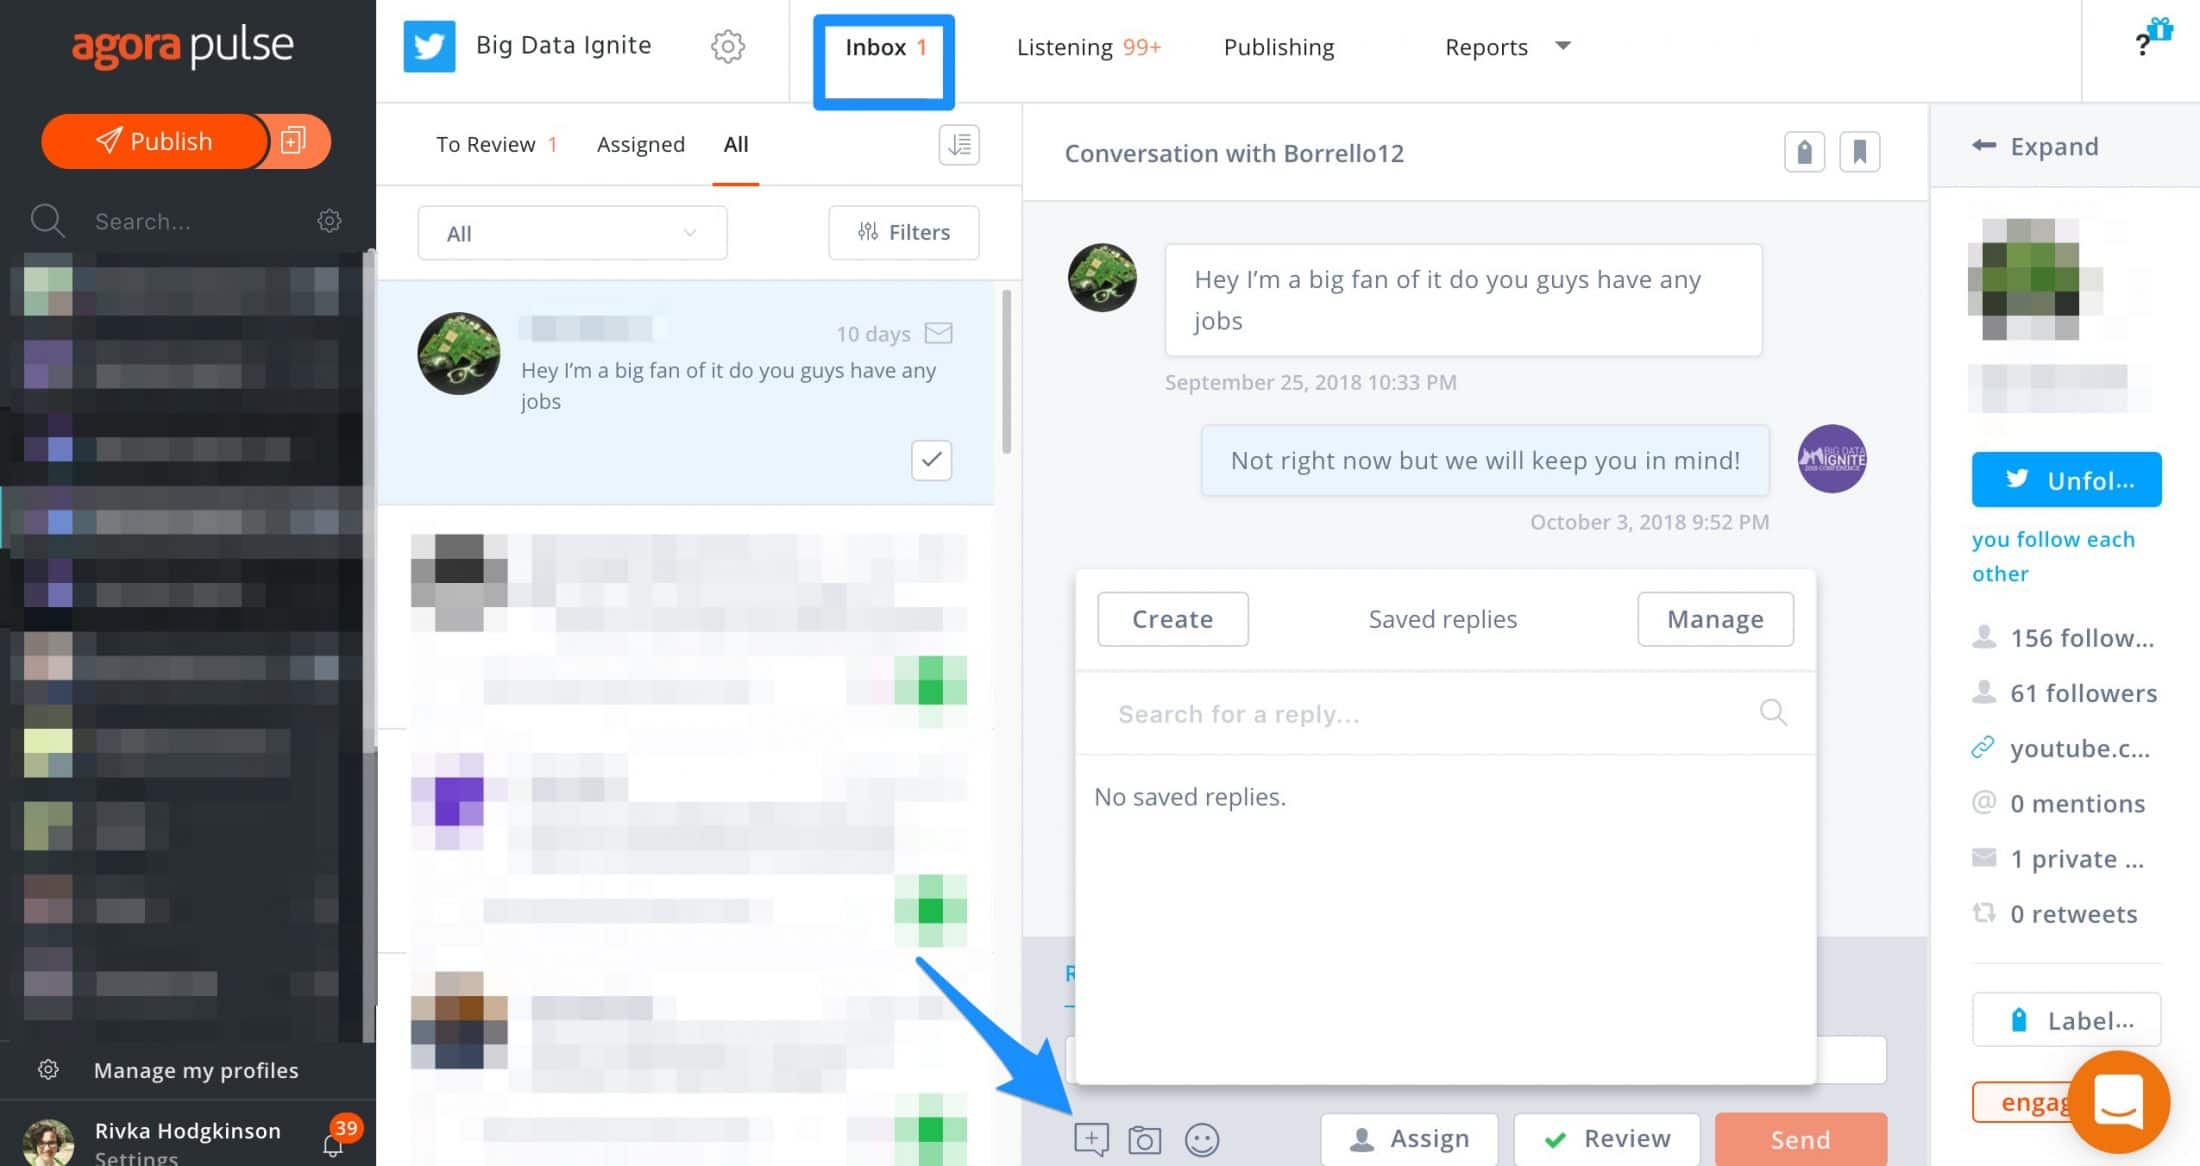Expand the Reports dropdown menu
Viewport: 2200px width, 1166px height.
1507,46
